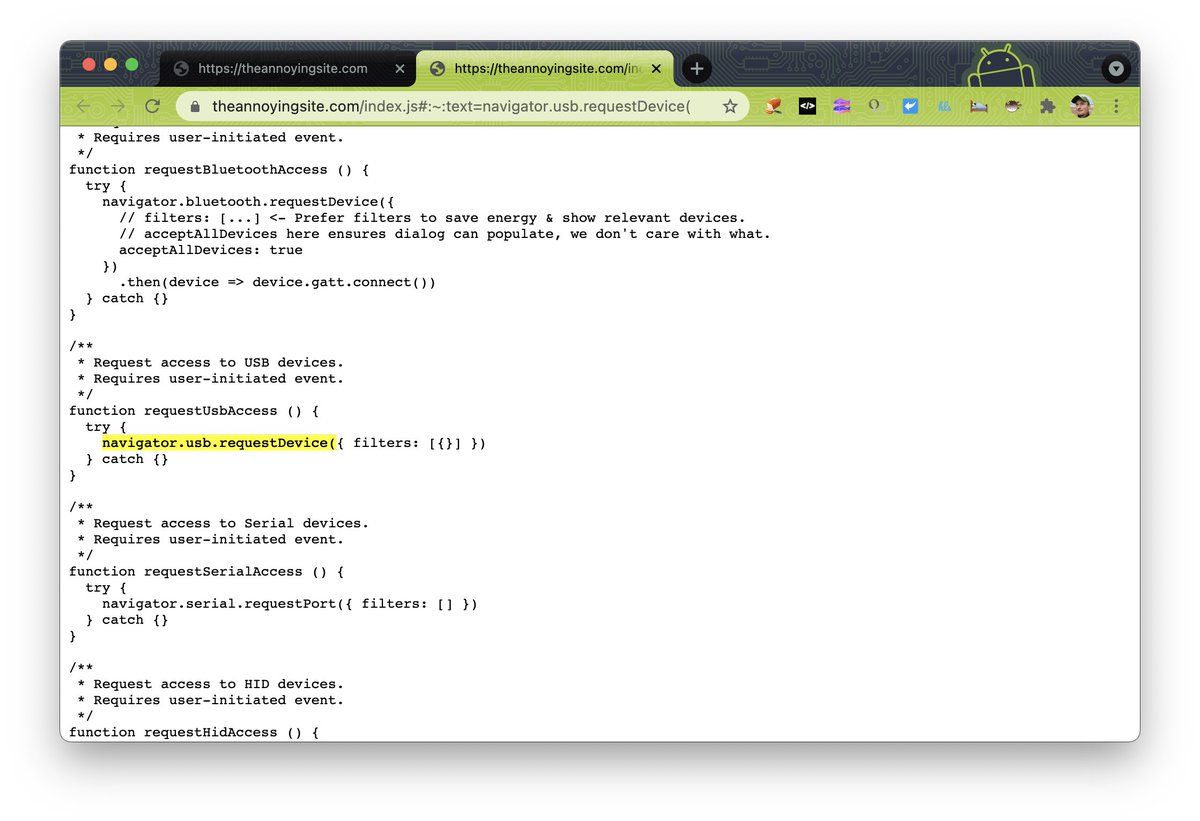Click the purple-pink colorful extension icon
Screen dimensions: 1200x821
(x=841, y=105)
